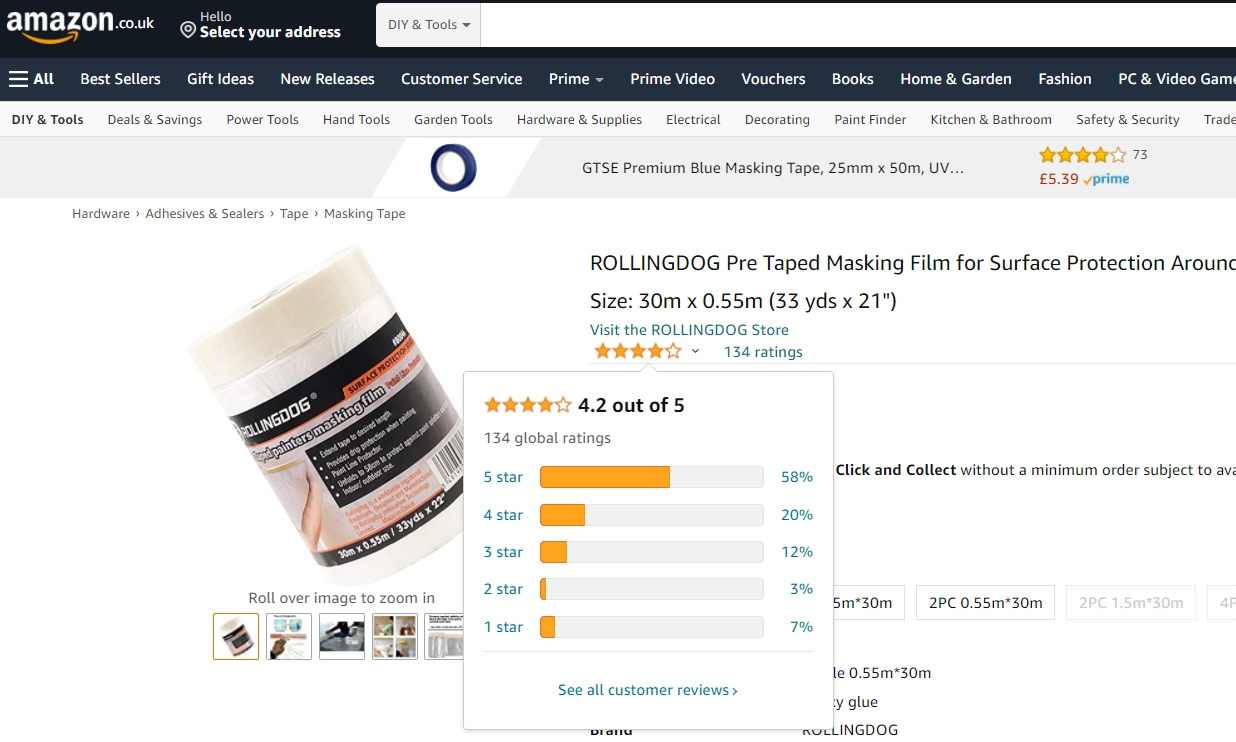
Task: Collapse the ratings popover chevron
Action: pos(695,351)
